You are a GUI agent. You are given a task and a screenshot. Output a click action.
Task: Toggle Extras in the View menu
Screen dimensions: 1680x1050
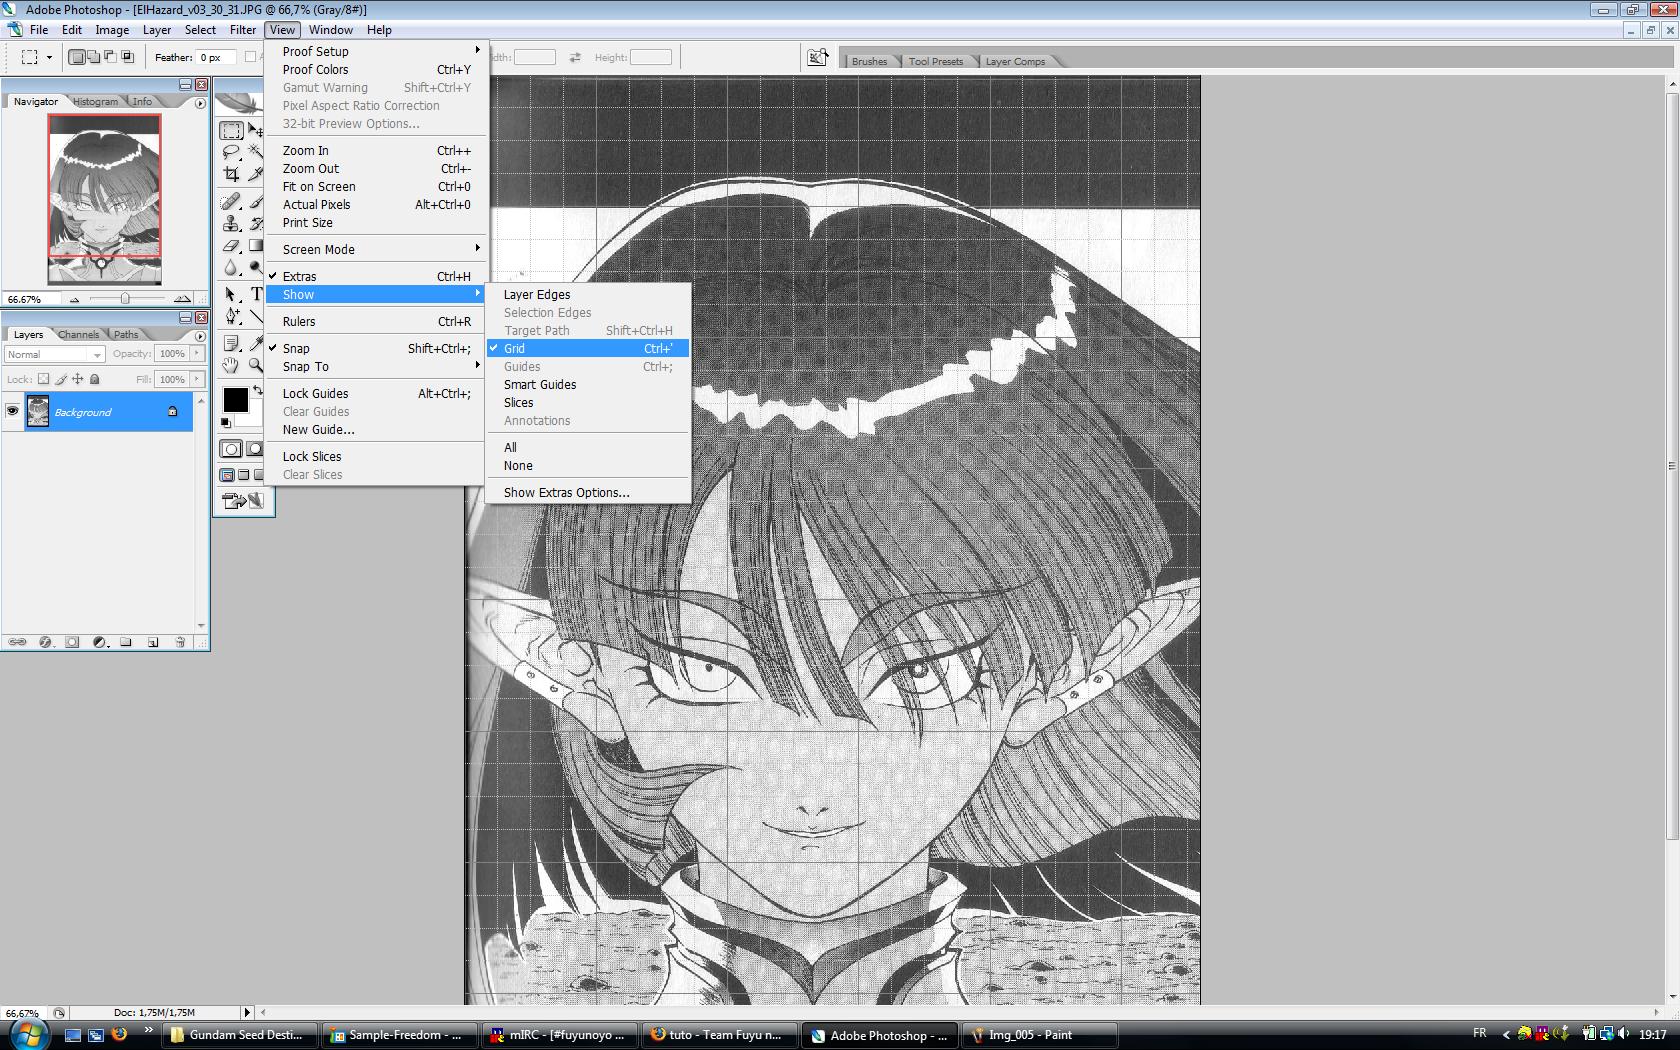pyautogui.click(x=299, y=276)
